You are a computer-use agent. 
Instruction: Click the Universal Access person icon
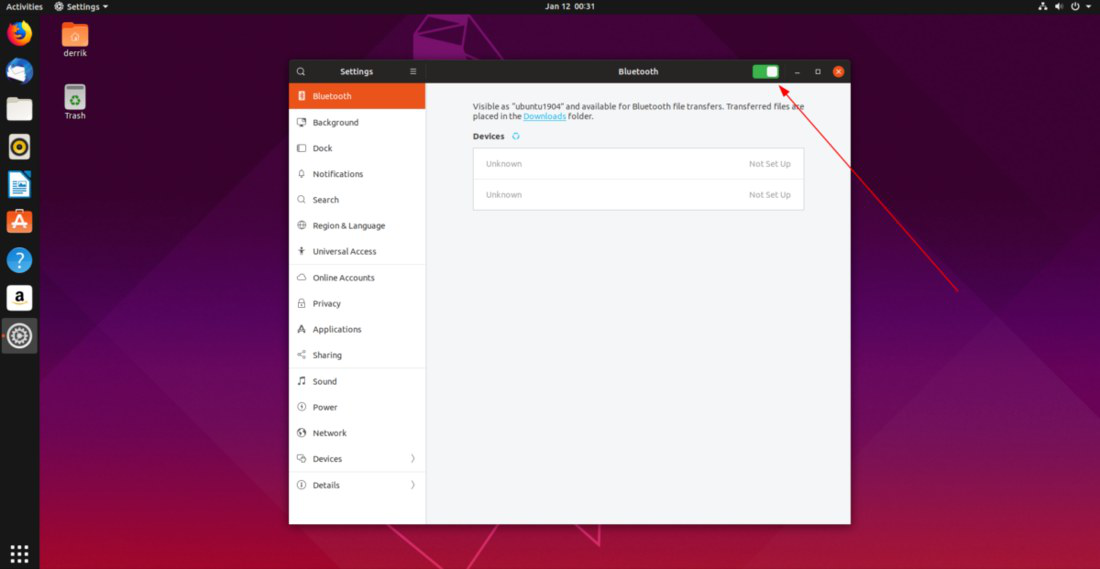click(302, 251)
